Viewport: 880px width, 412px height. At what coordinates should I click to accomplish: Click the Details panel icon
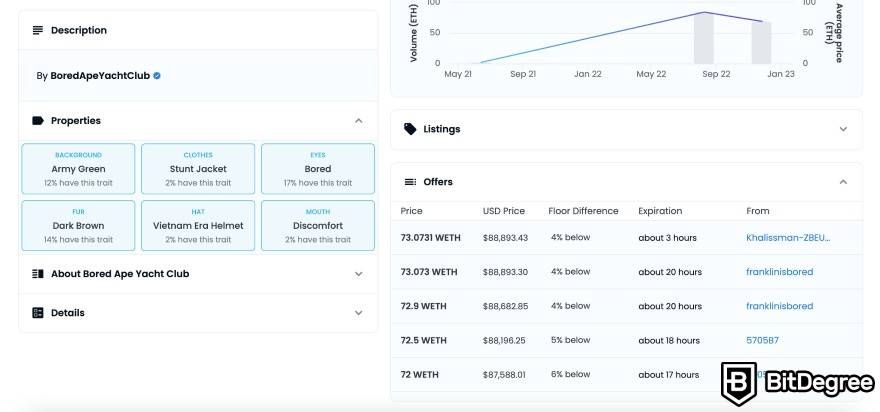(38, 313)
